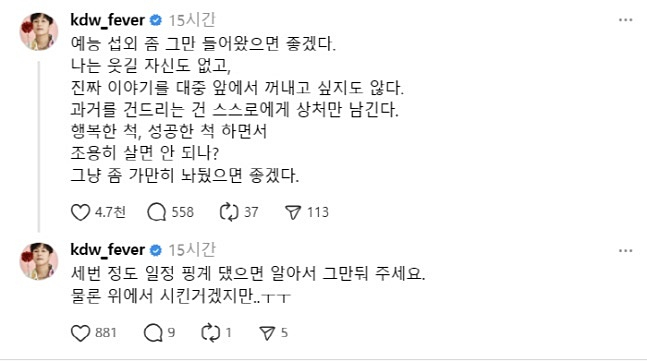Click the first post's profile picture

click(39, 31)
